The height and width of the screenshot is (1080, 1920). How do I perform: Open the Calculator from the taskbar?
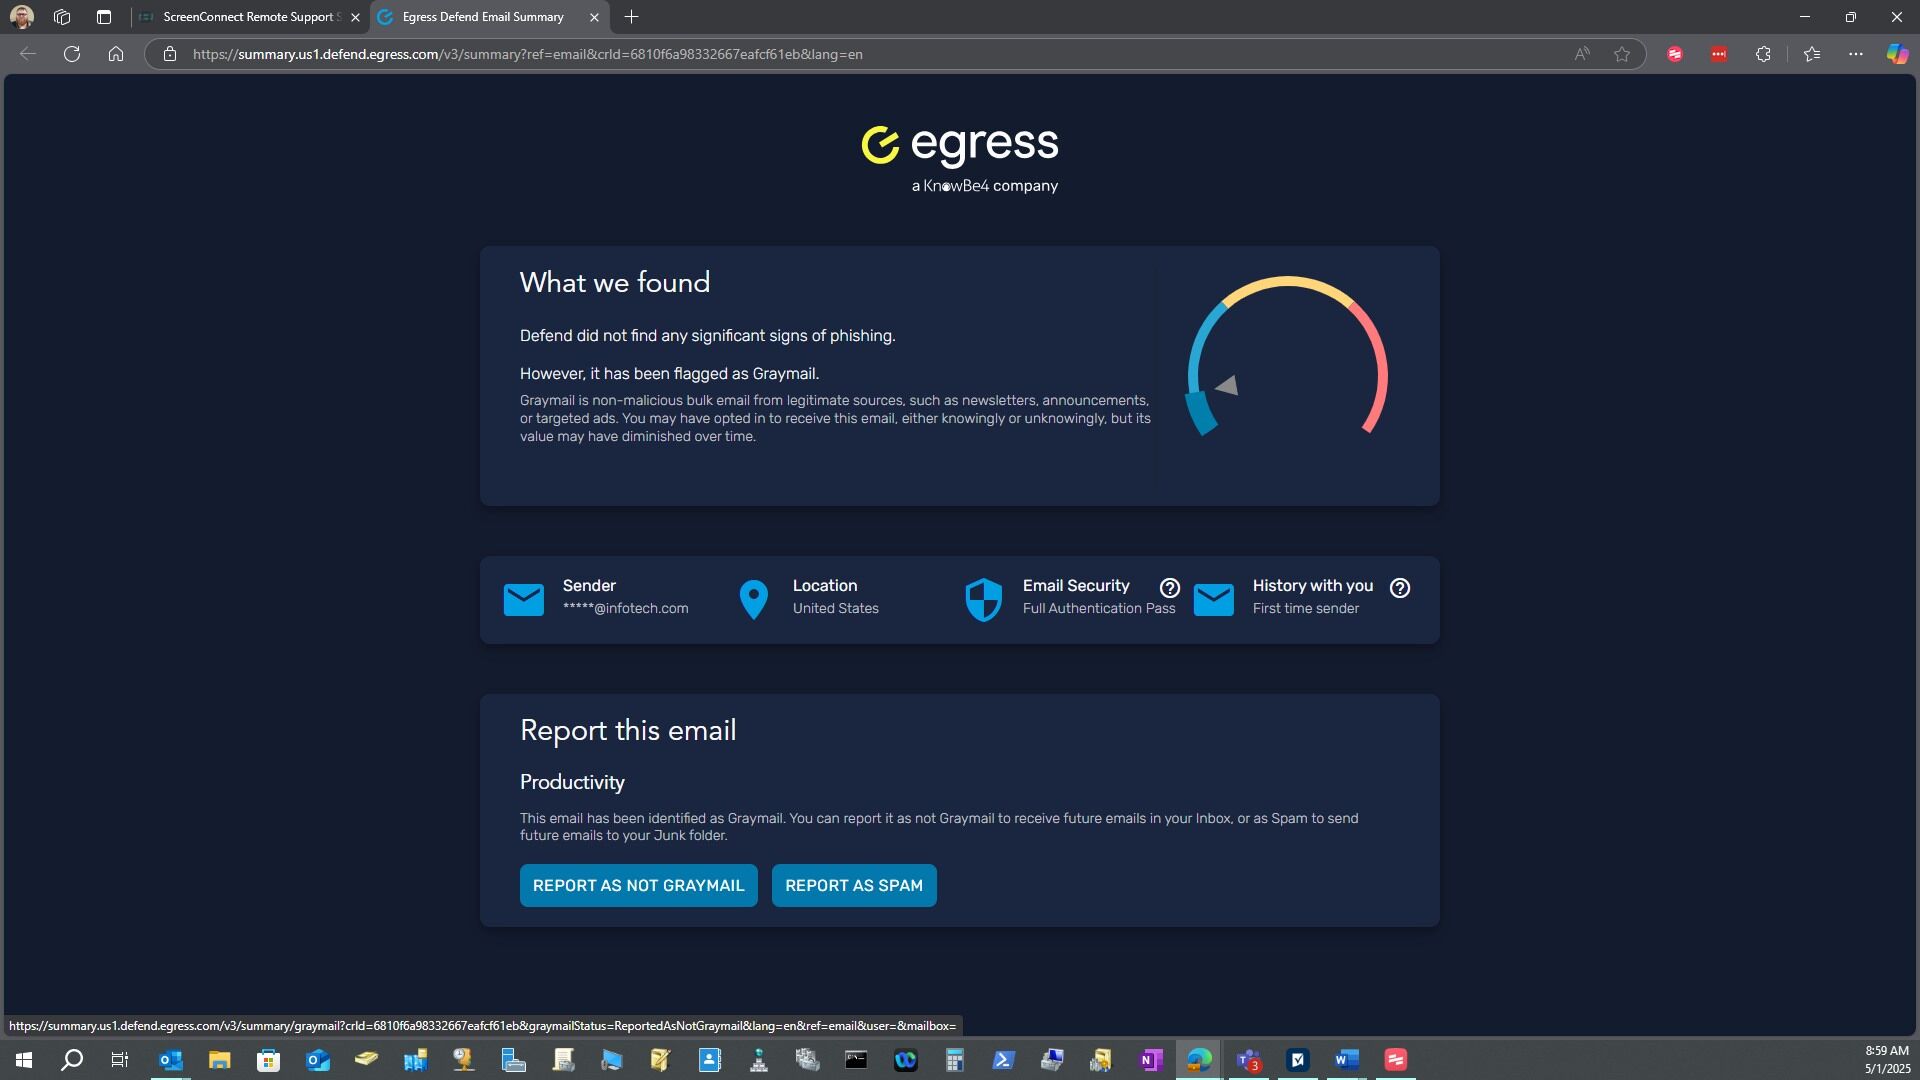click(x=955, y=1060)
